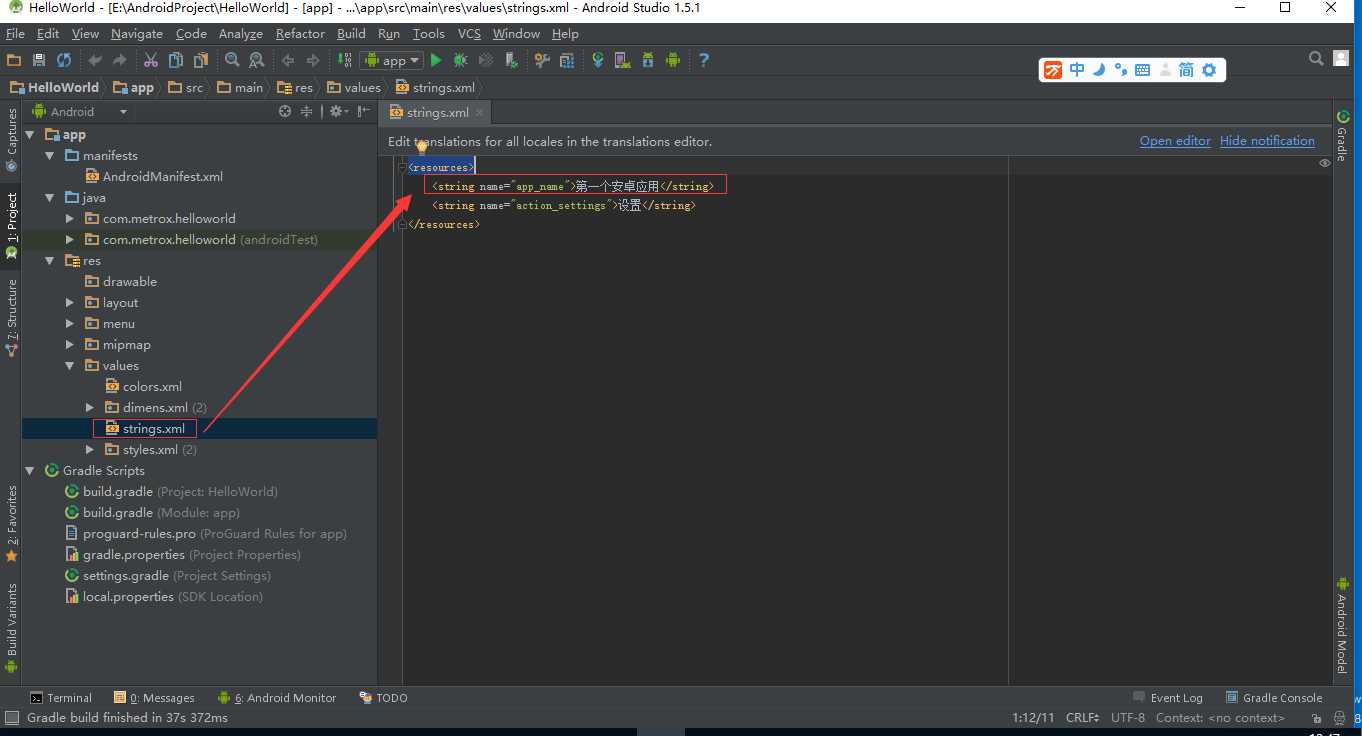The height and width of the screenshot is (736, 1362).
Task: Click the Make Project icon
Action: point(344,60)
